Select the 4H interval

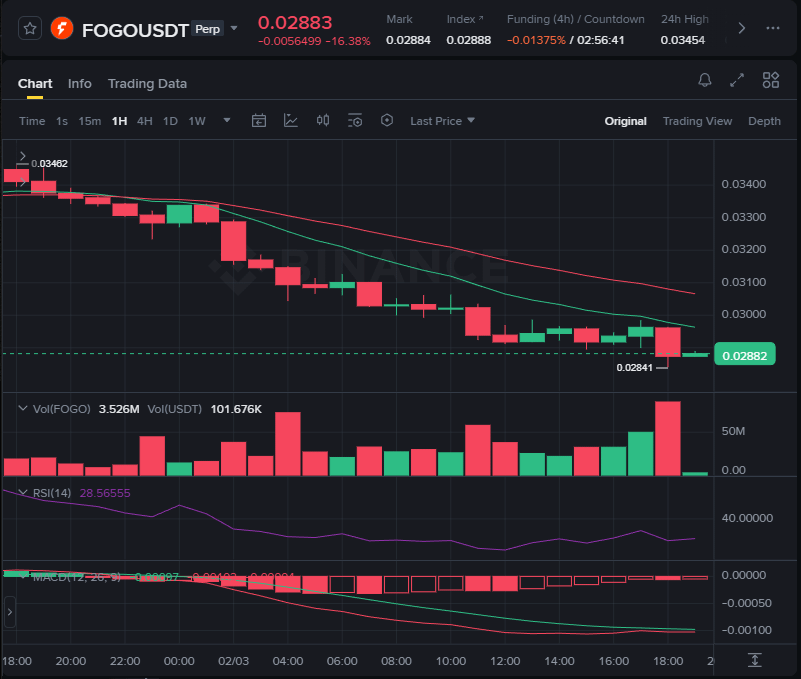tap(145, 121)
